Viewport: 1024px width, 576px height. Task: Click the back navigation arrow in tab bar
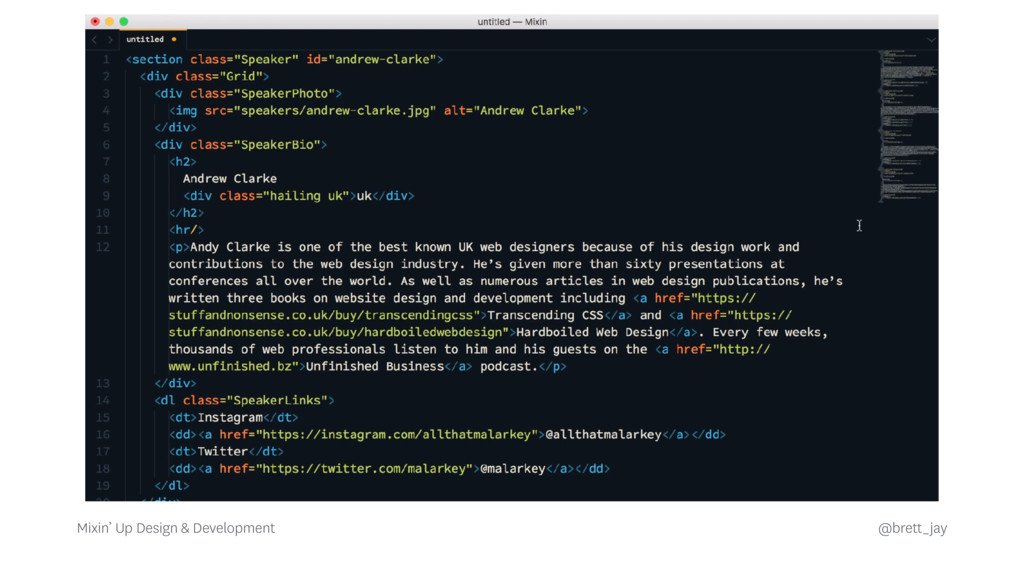(x=94, y=40)
